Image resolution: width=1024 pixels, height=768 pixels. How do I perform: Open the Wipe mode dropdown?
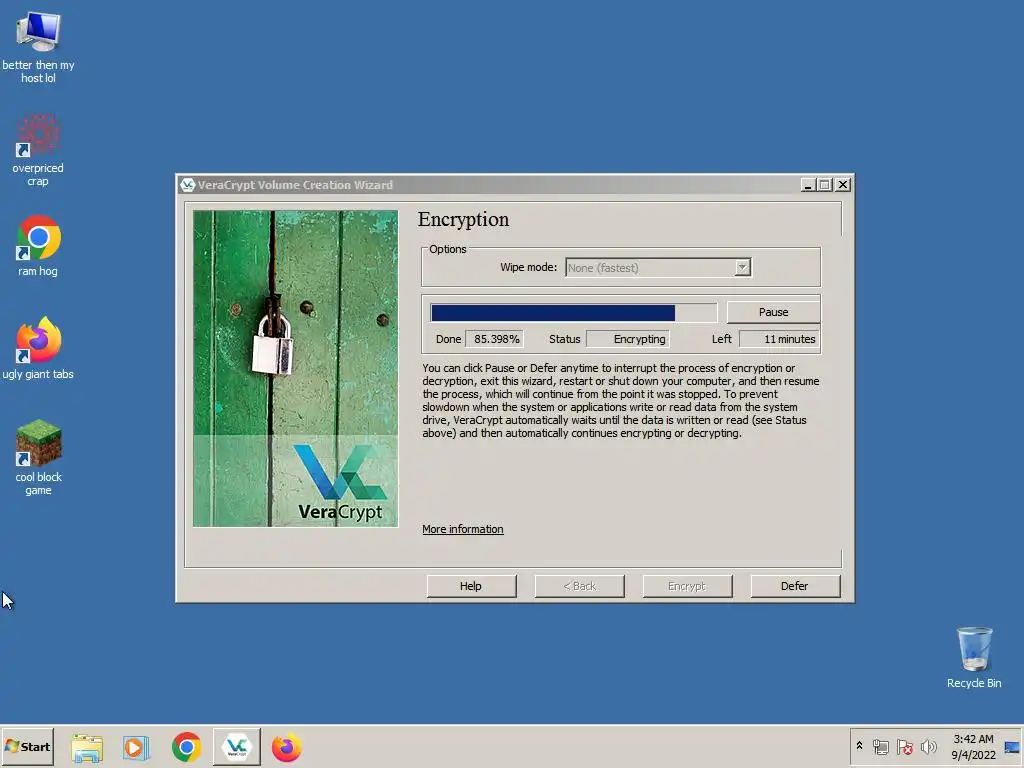coord(658,267)
